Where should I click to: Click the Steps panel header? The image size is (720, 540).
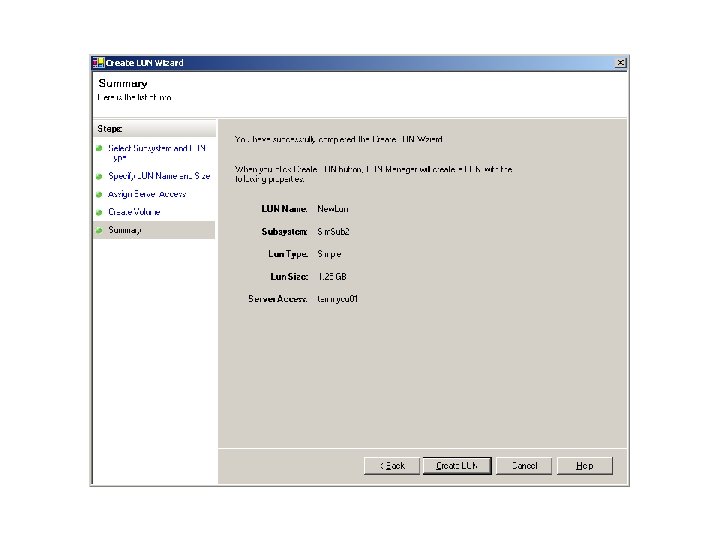[x=154, y=129]
